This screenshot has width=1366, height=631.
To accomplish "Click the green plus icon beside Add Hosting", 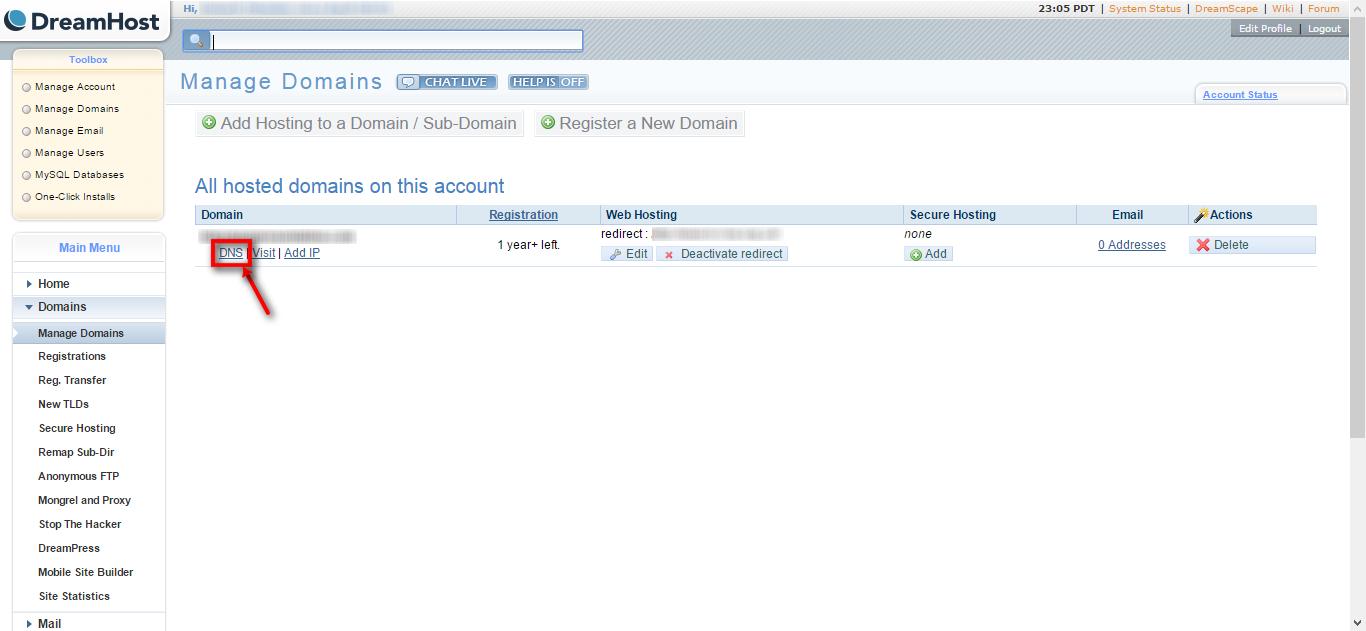I will pyautogui.click(x=210, y=122).
